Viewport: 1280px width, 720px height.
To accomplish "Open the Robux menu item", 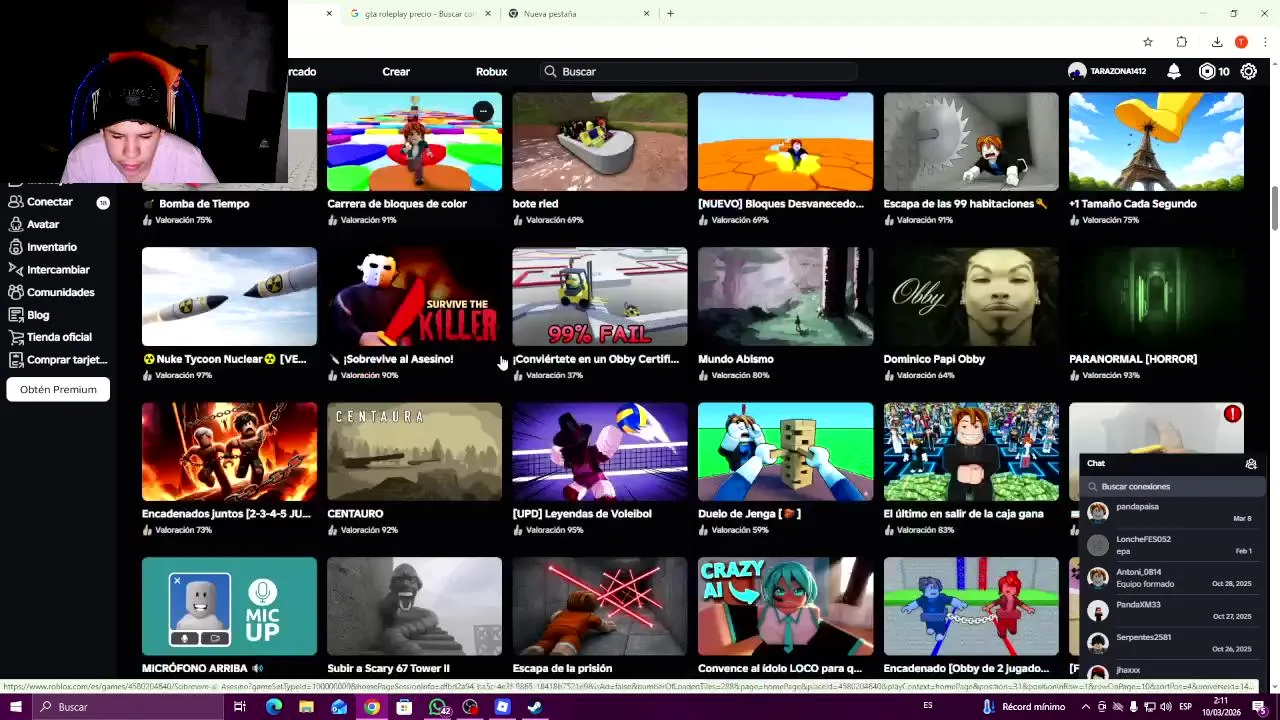I will tap(491, 72).
